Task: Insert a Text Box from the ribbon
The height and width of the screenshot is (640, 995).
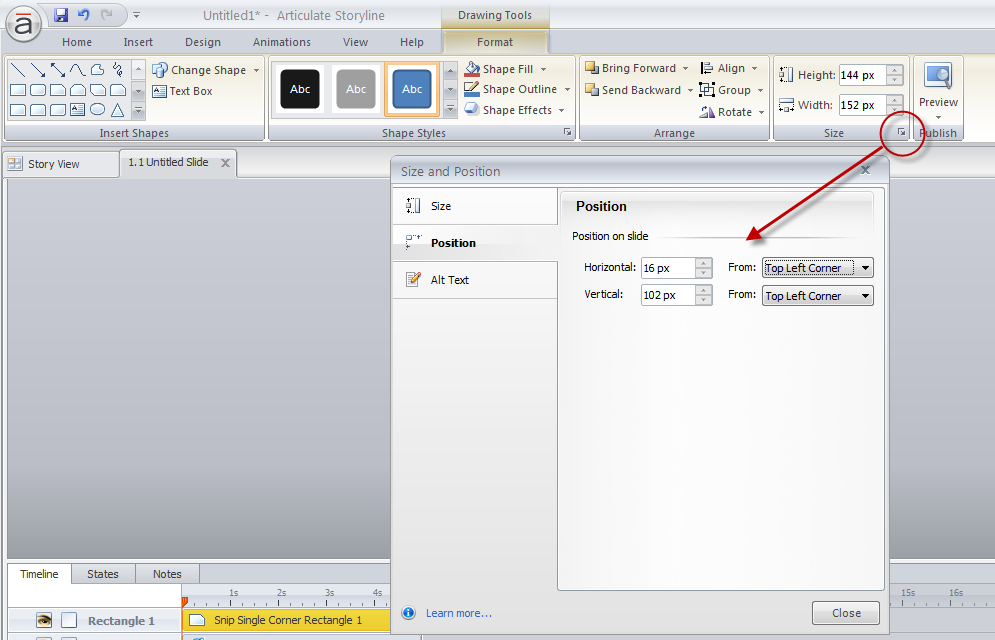Action: coord(182,91)
